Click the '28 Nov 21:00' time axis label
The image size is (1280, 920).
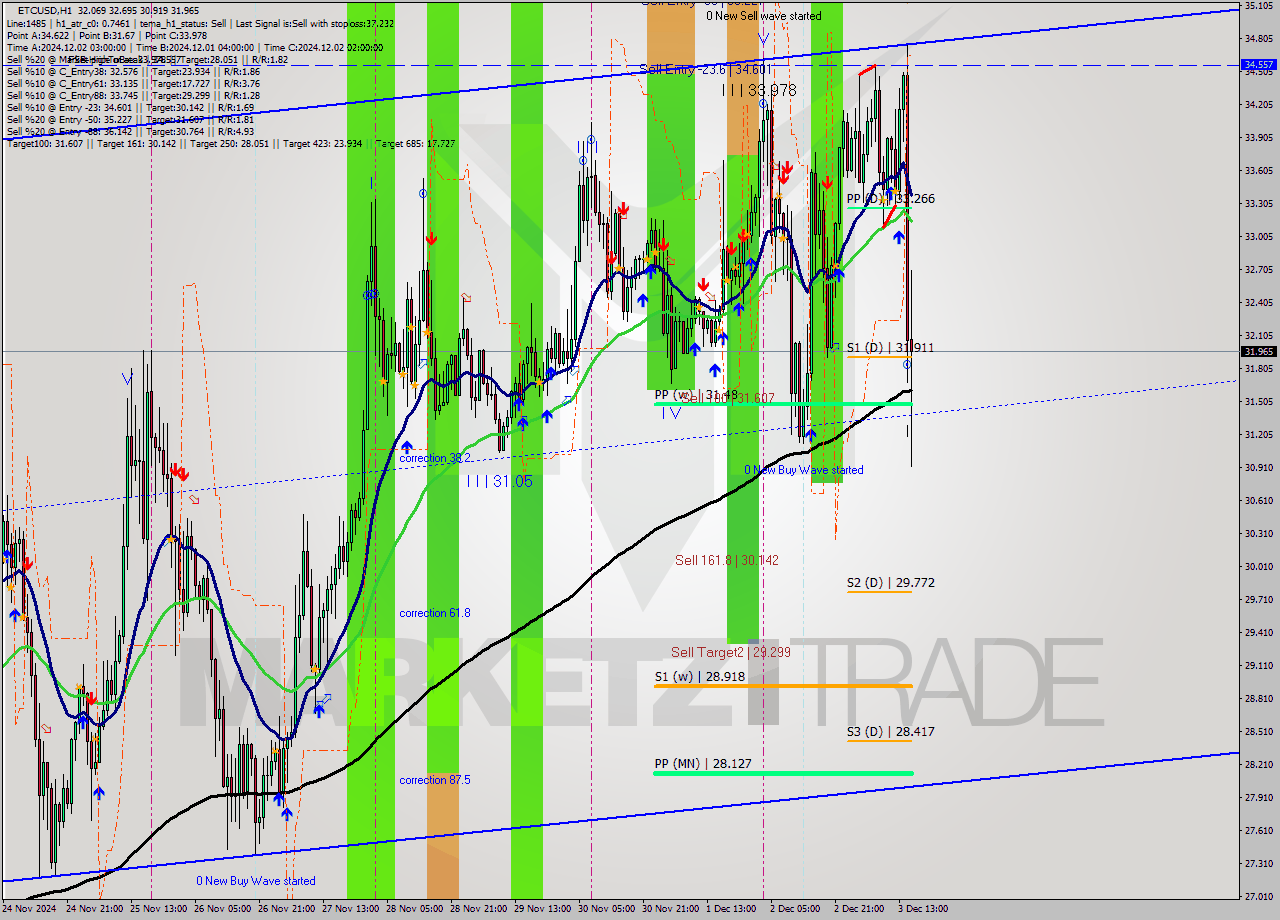pyautogui.click(x=479, y=909)
